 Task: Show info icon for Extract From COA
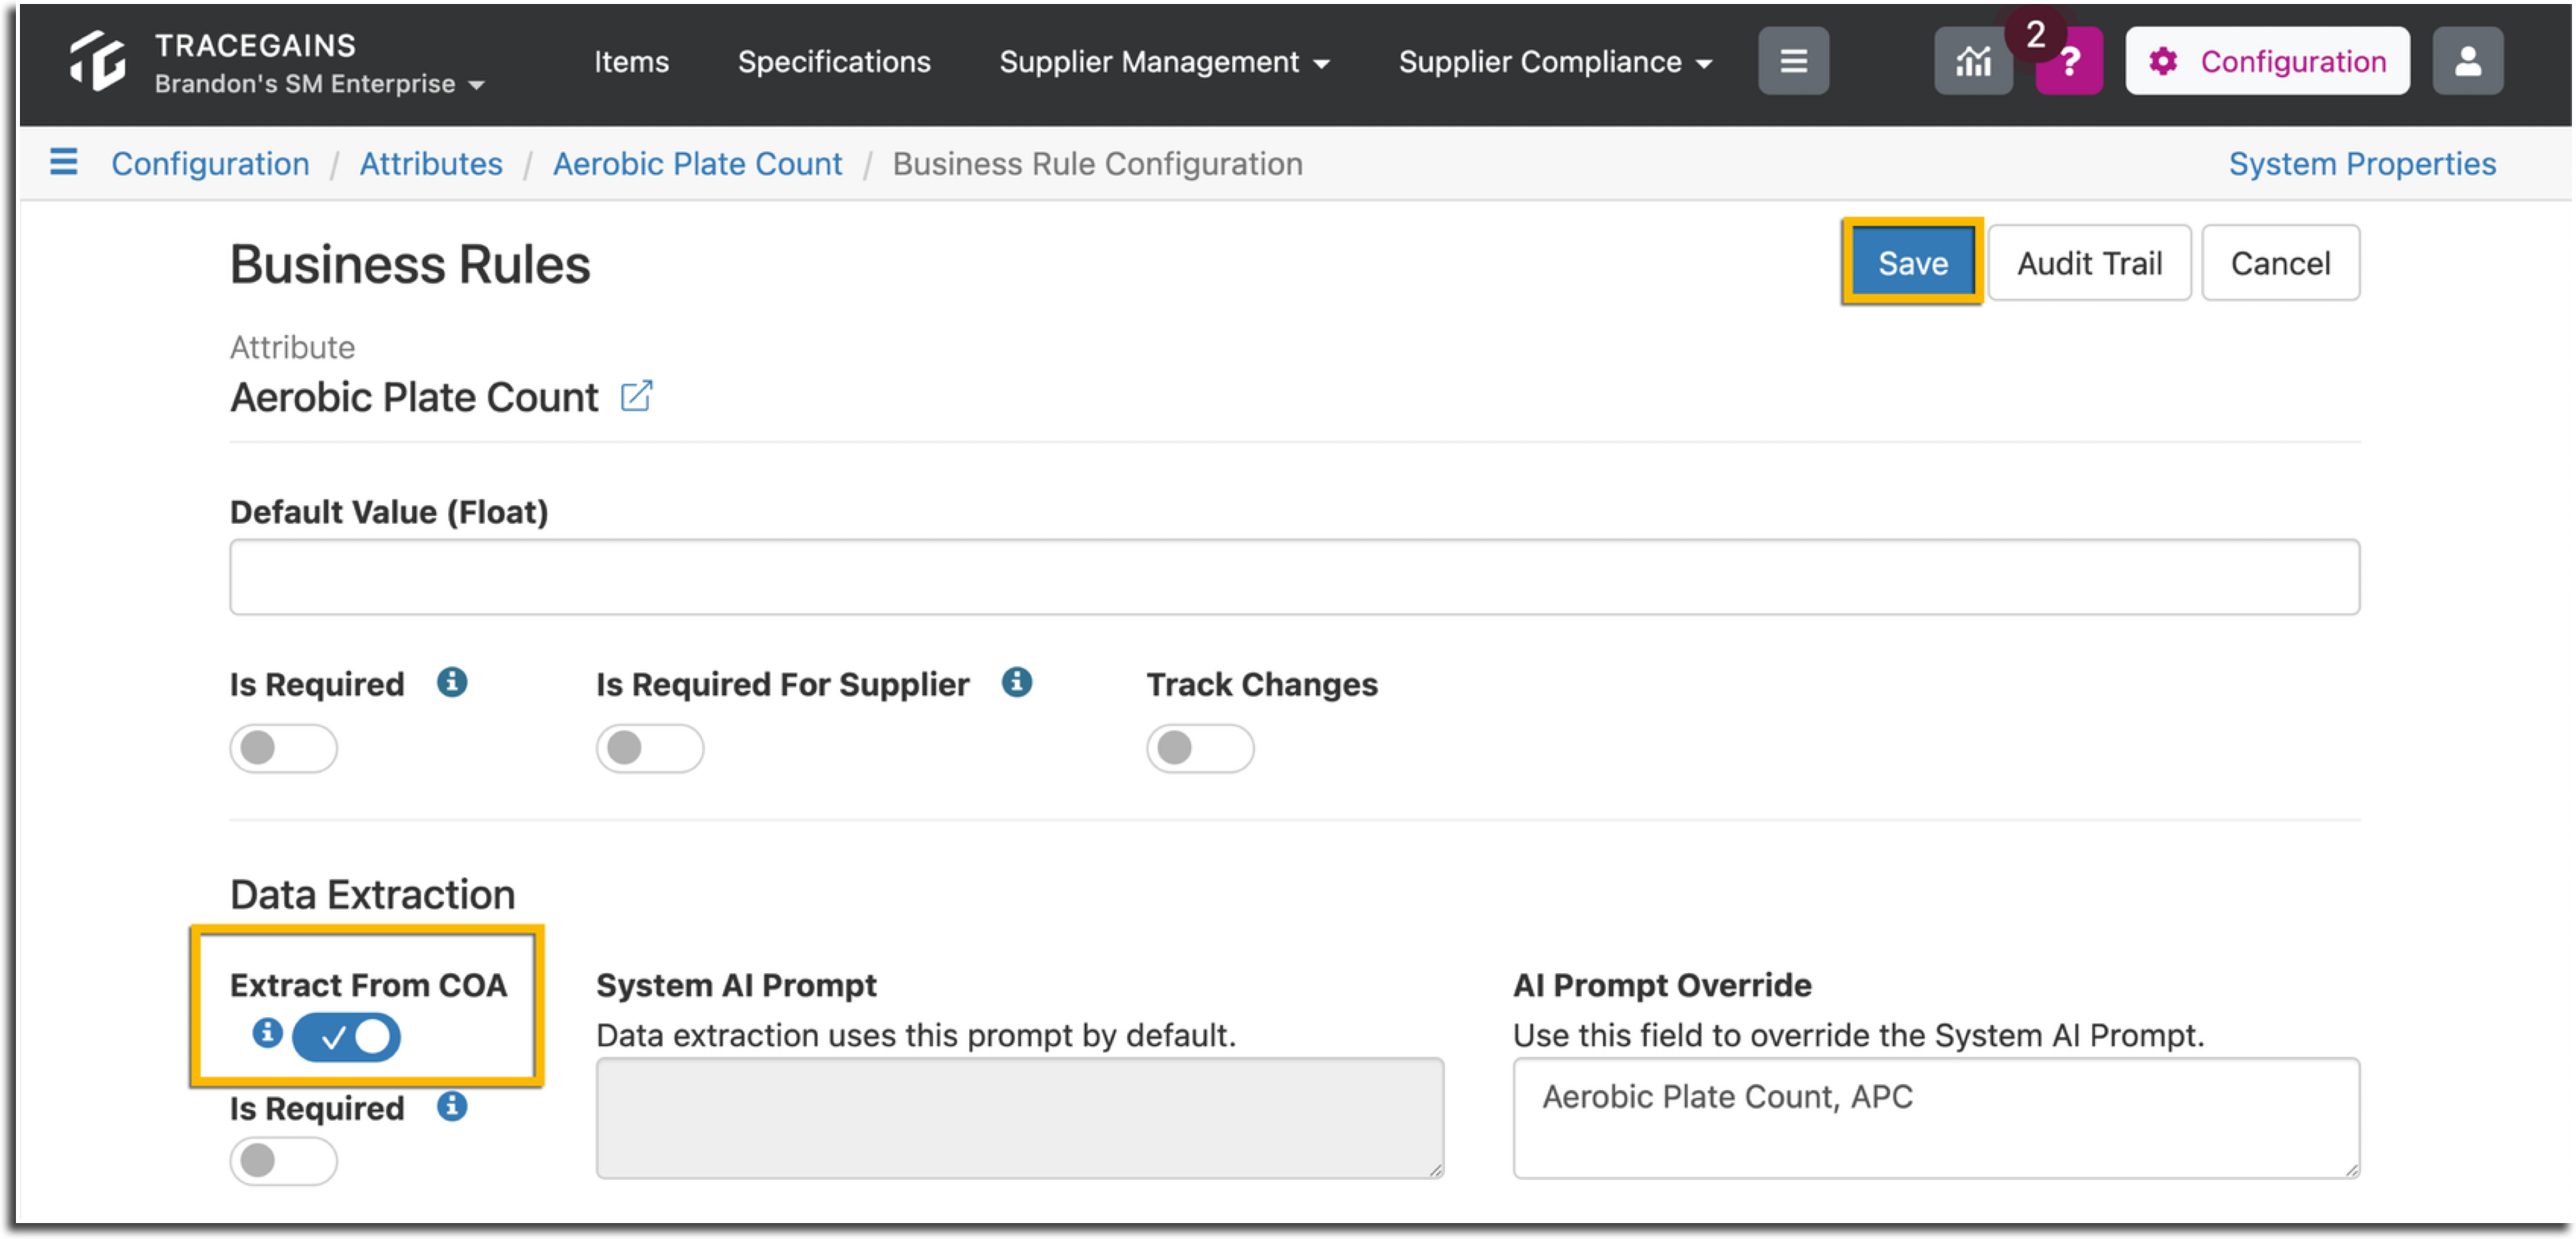(x=267, y=1033)
